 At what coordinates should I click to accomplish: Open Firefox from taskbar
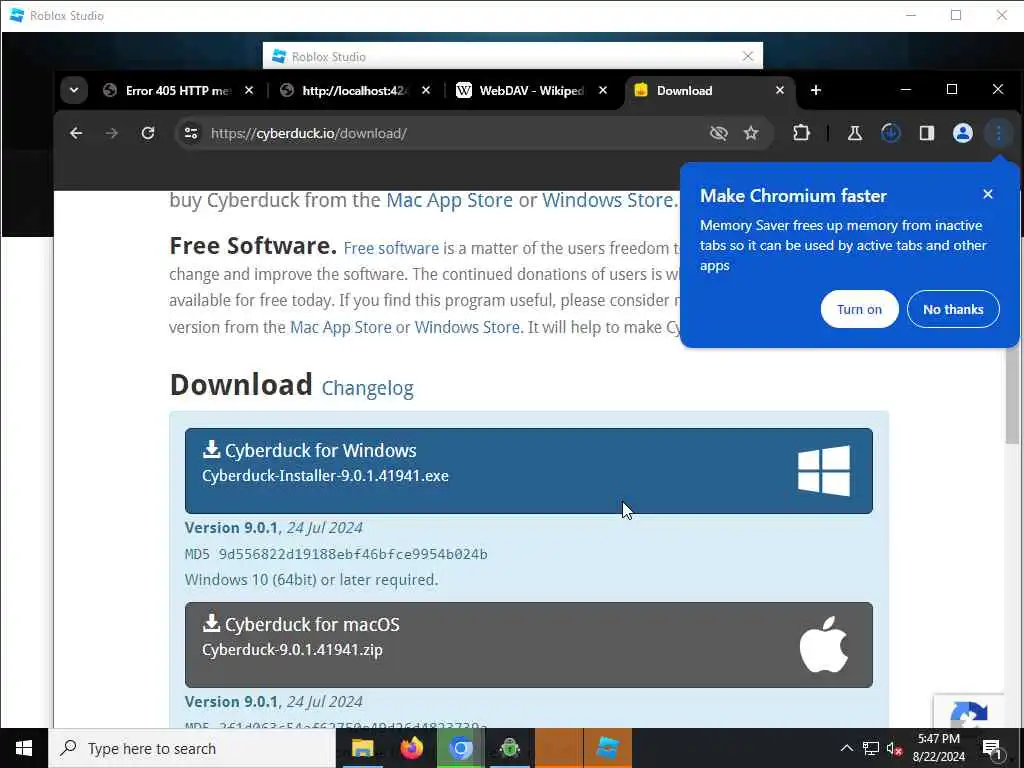click(x=411, y=748)
